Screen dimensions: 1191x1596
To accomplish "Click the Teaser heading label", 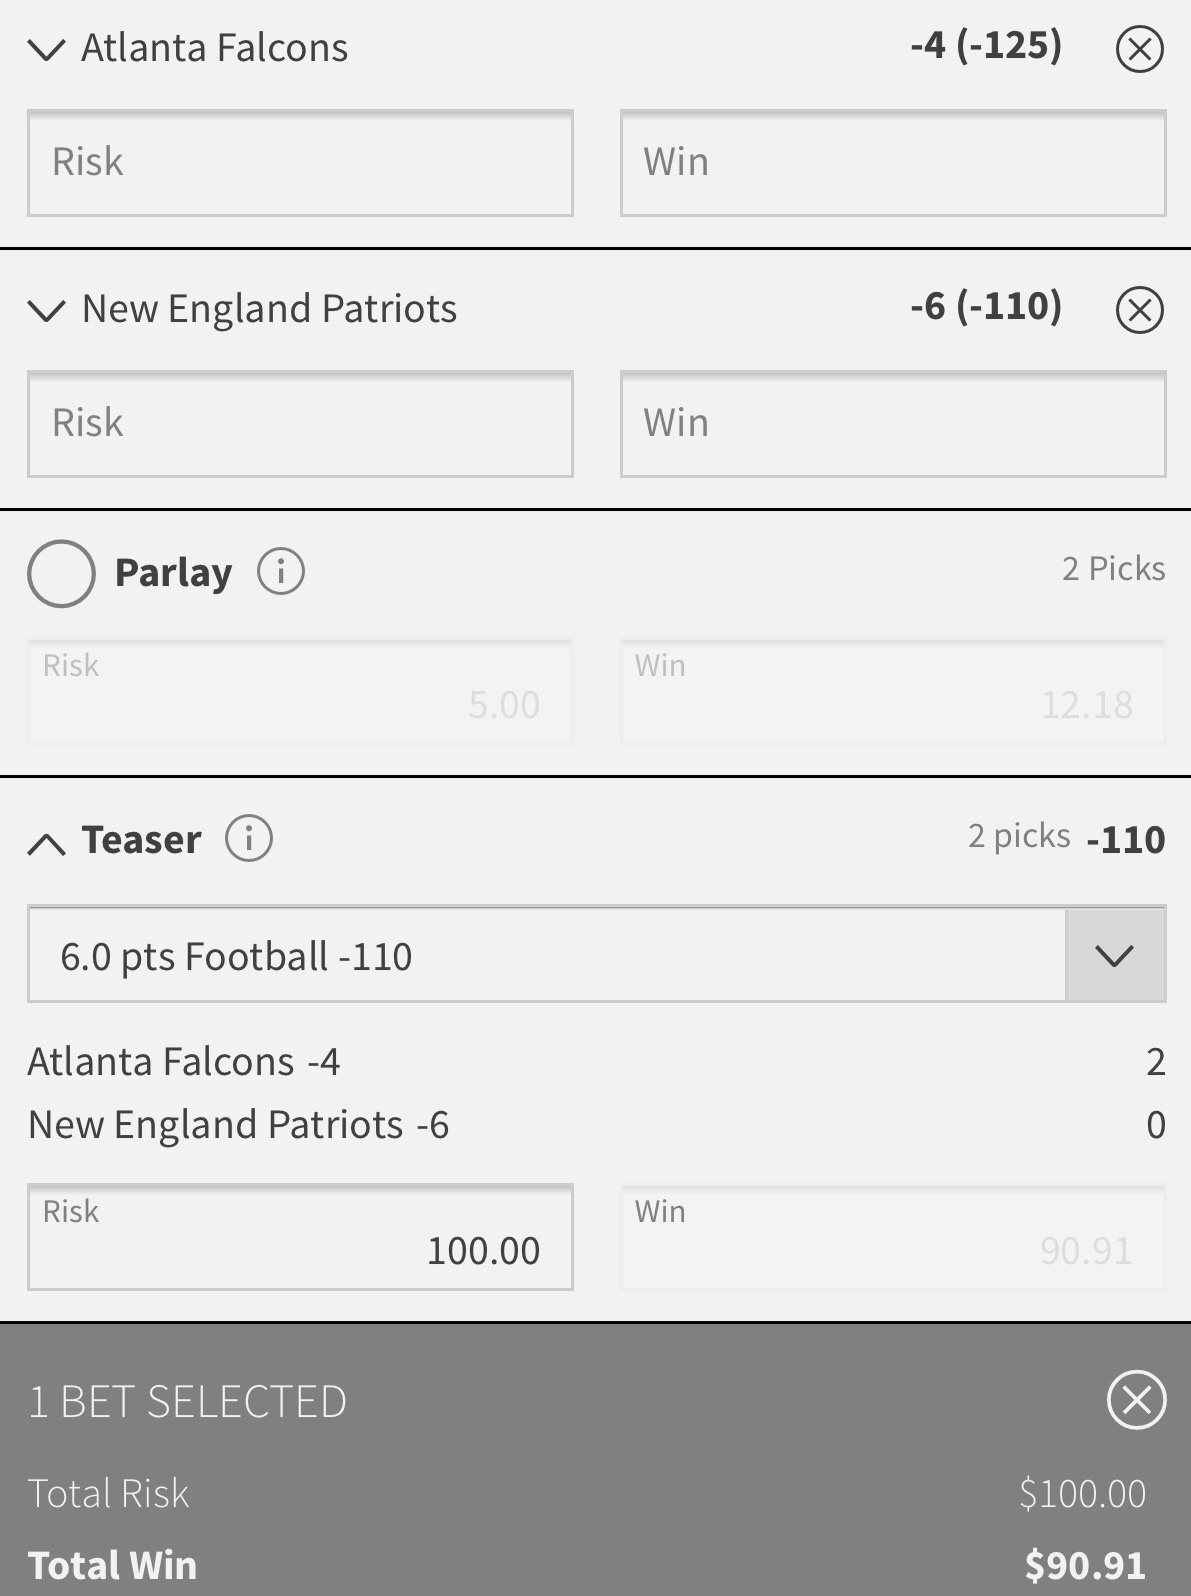I will point(142,840).
